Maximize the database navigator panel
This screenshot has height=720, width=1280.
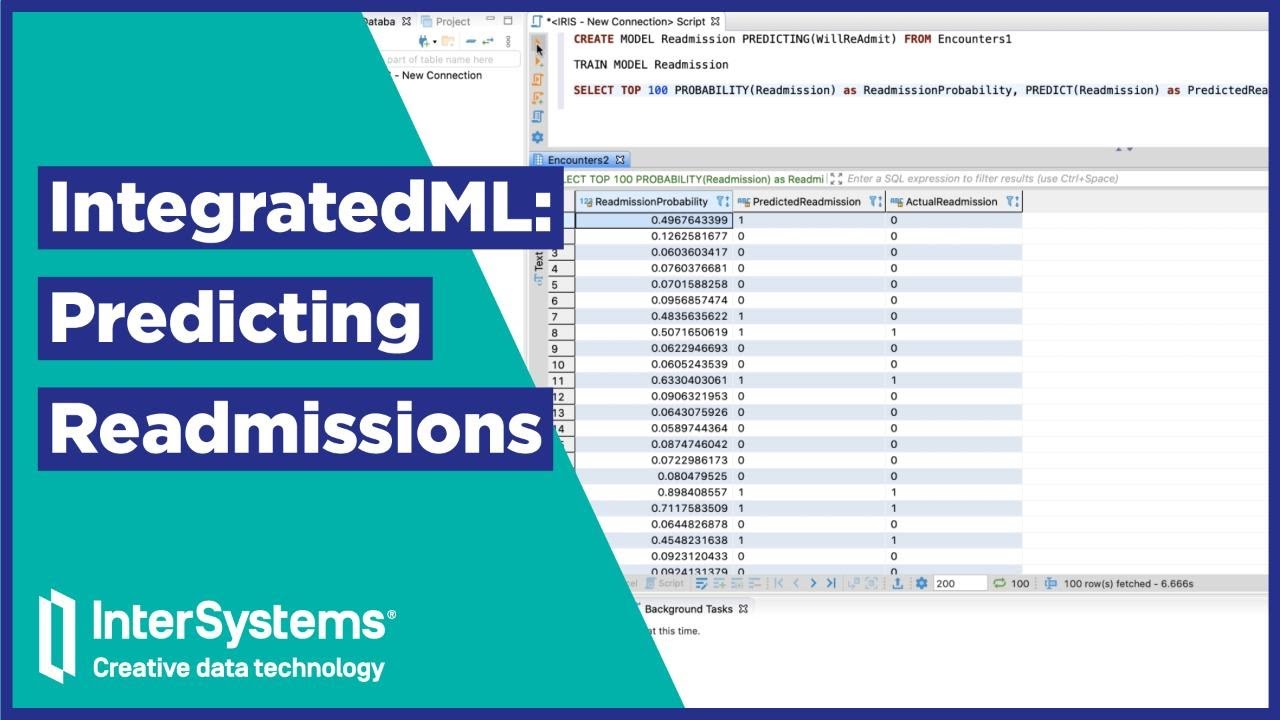pos(508,20)
